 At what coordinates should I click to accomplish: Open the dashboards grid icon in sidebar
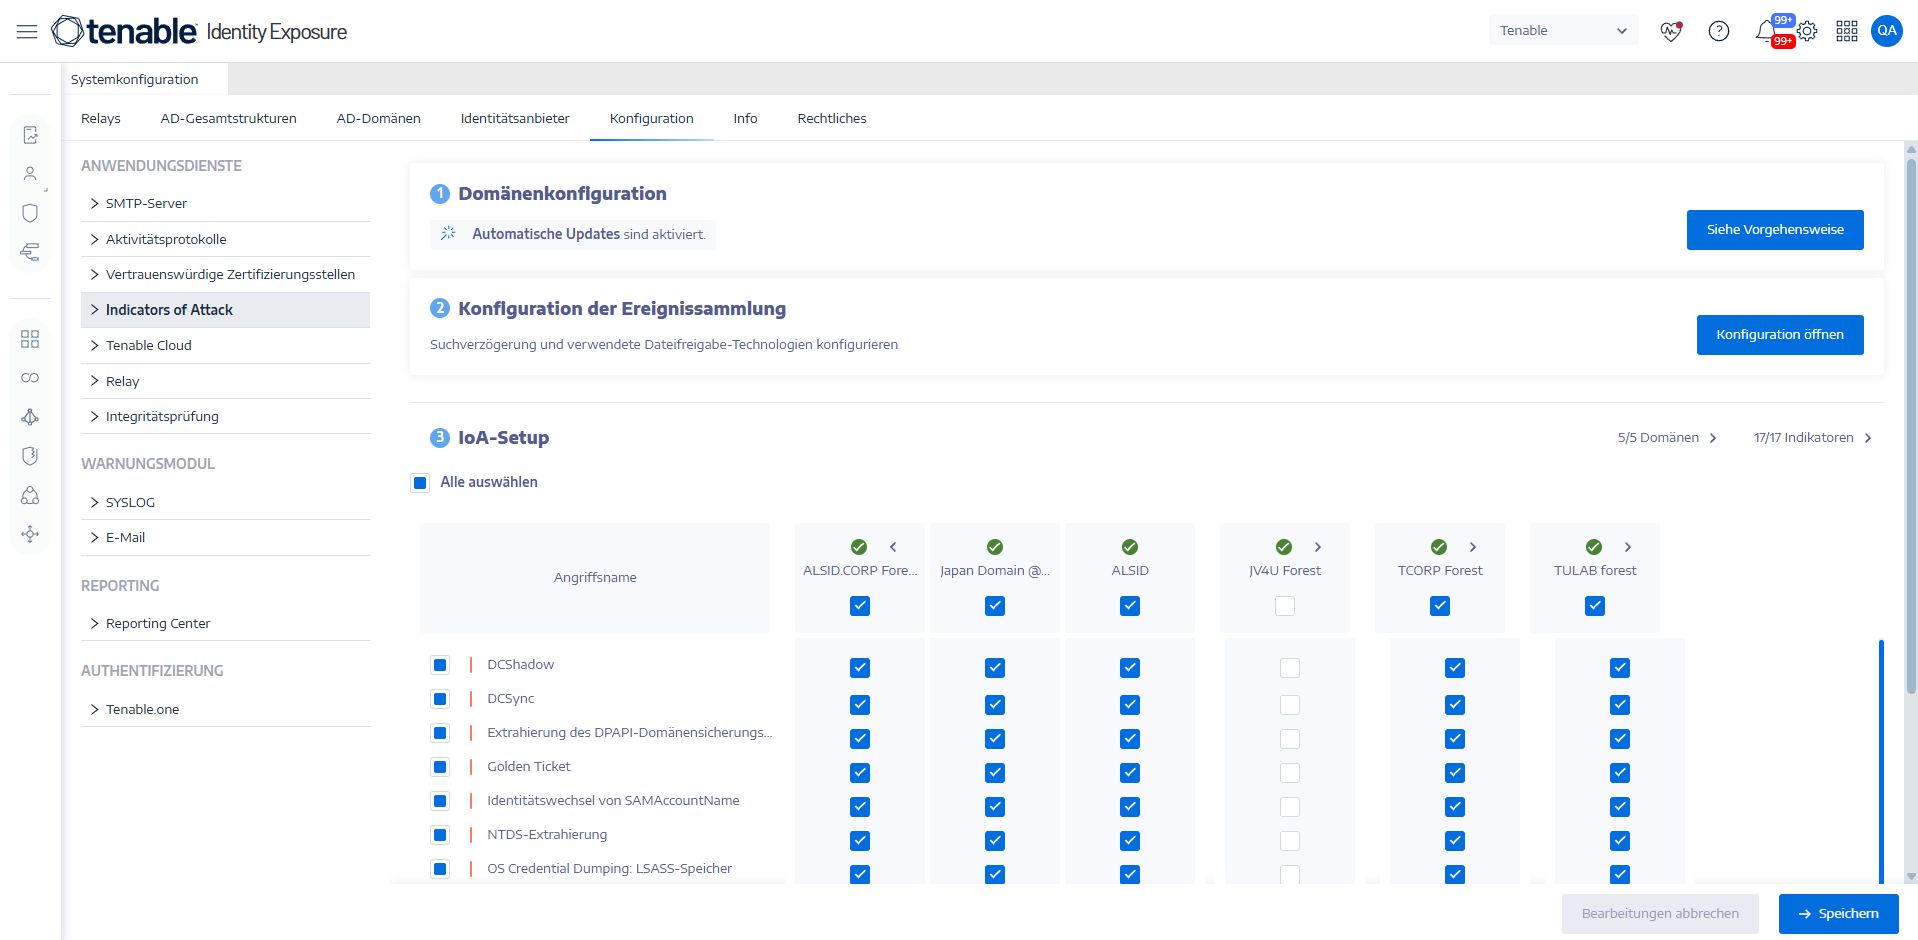30,339
